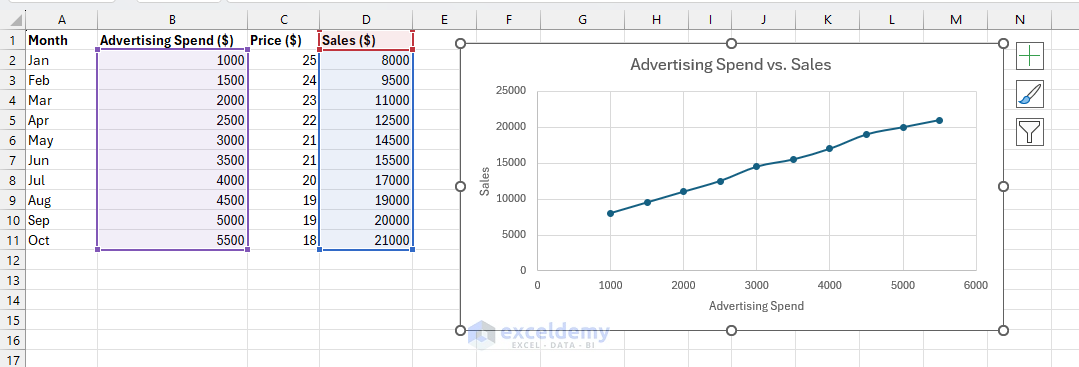Select the price cell showing 24
Screen dimensions: 1079x367
coord(283,80)
